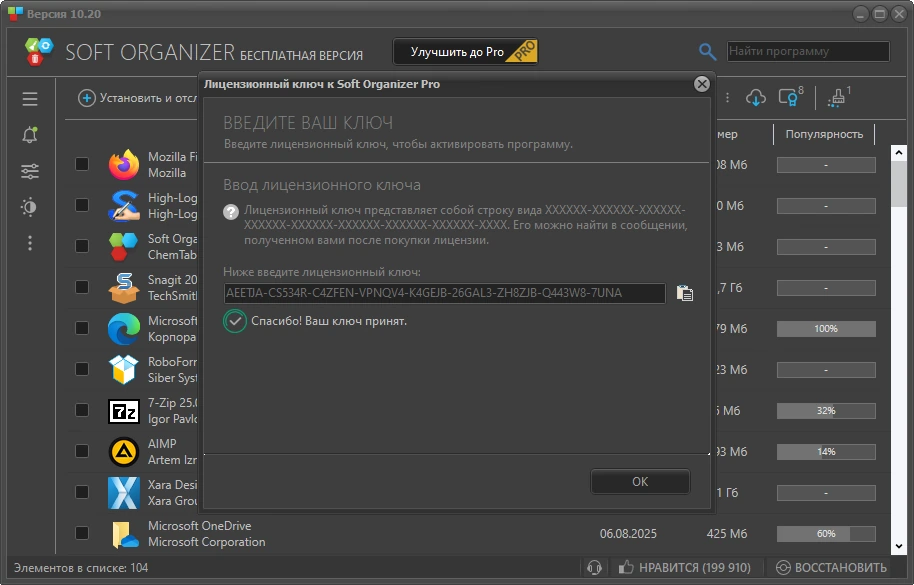Click the search magnifier icon
The width and height of the screenshot is (914, 585).
(707, 52)
